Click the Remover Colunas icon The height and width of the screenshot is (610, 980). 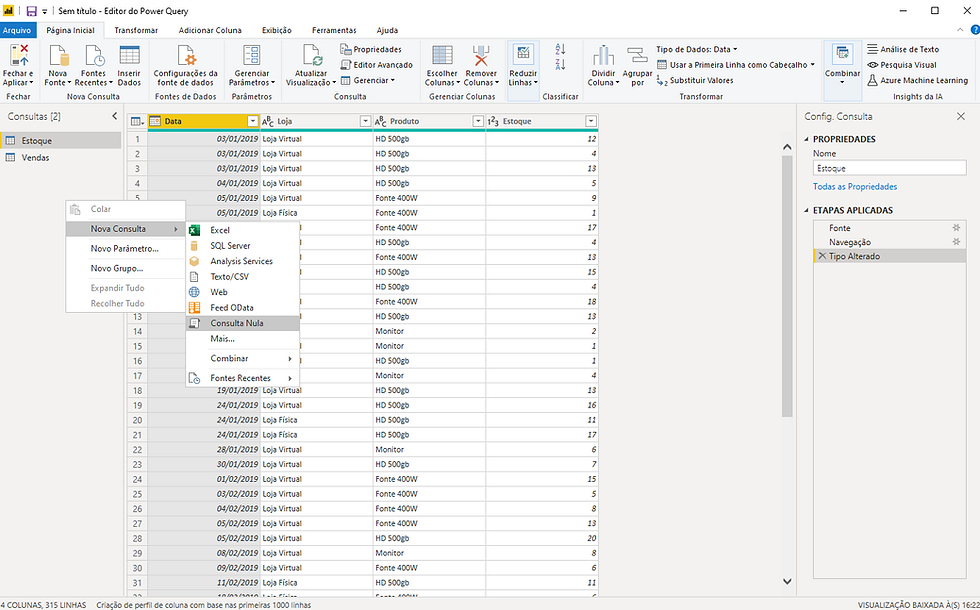(481, 56)
